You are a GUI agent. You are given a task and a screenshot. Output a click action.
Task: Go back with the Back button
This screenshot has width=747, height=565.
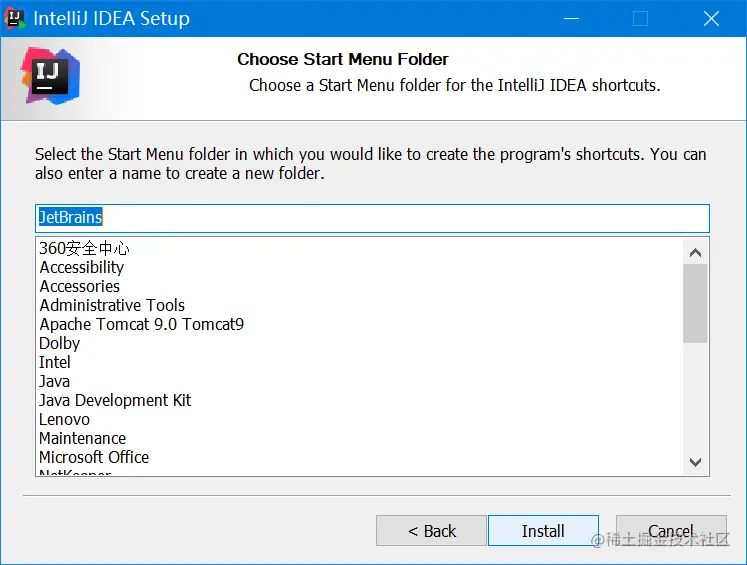432,531
